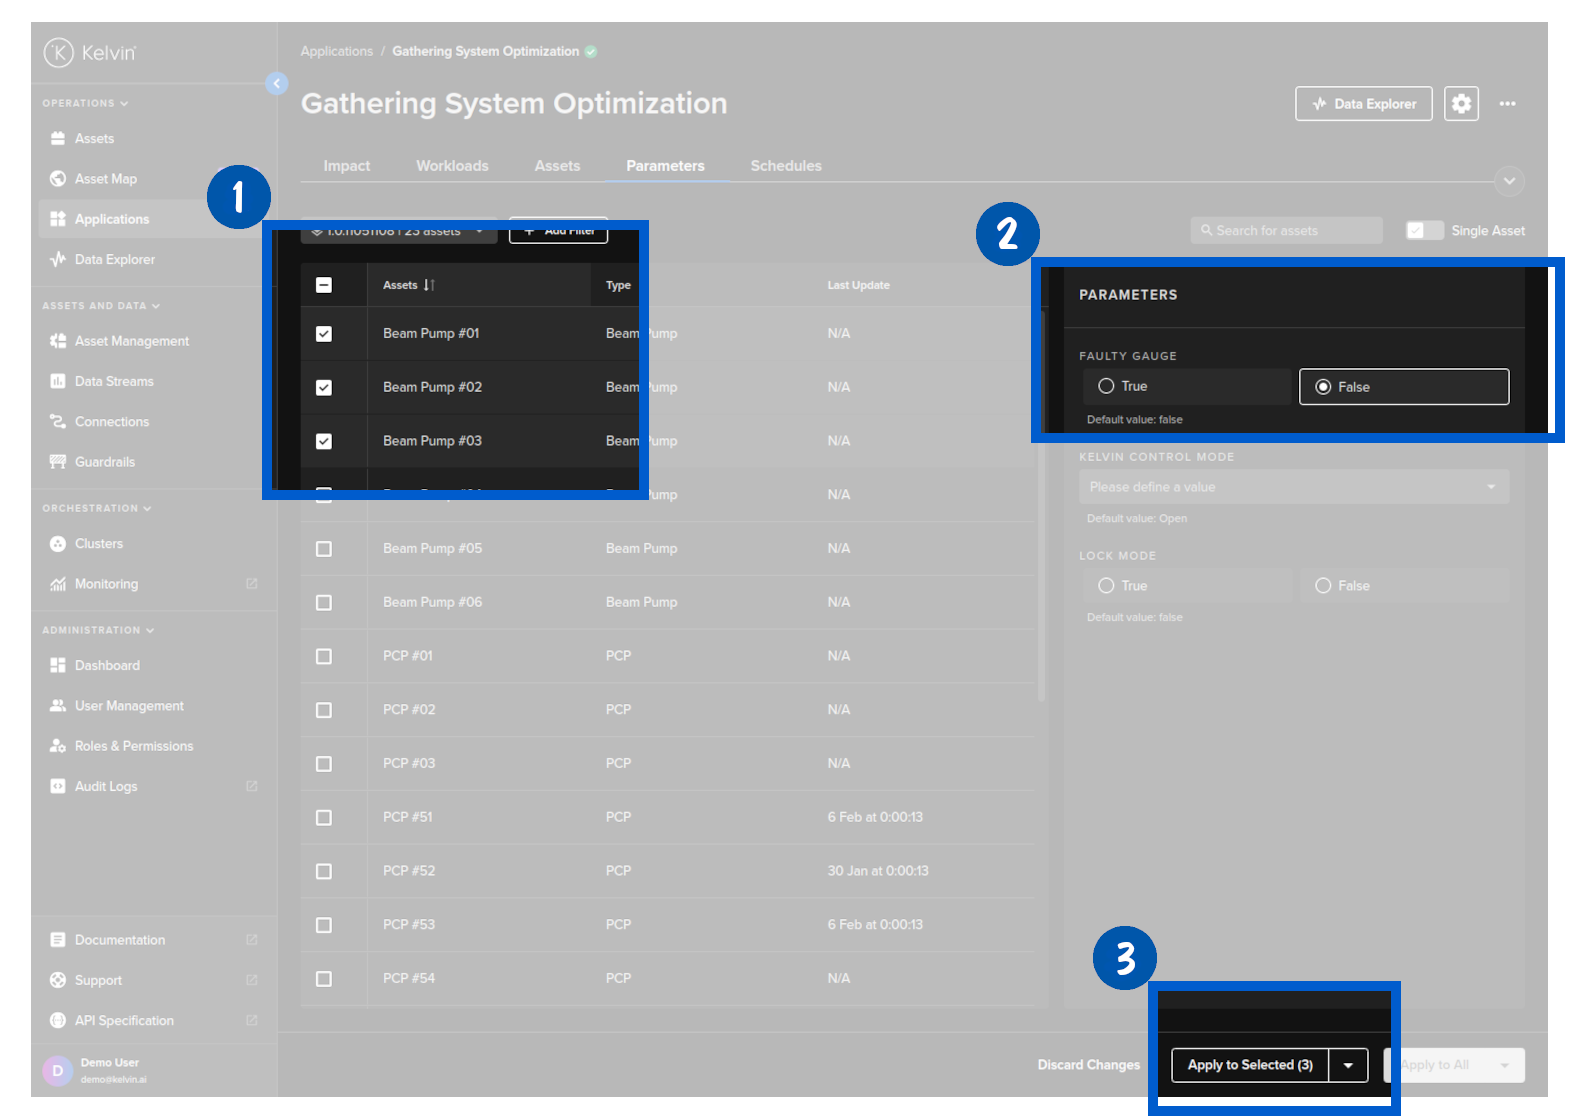Check the PCP #01 row checkbox
Screen dimensions: 1580x1120
click(x=324, y=657)
